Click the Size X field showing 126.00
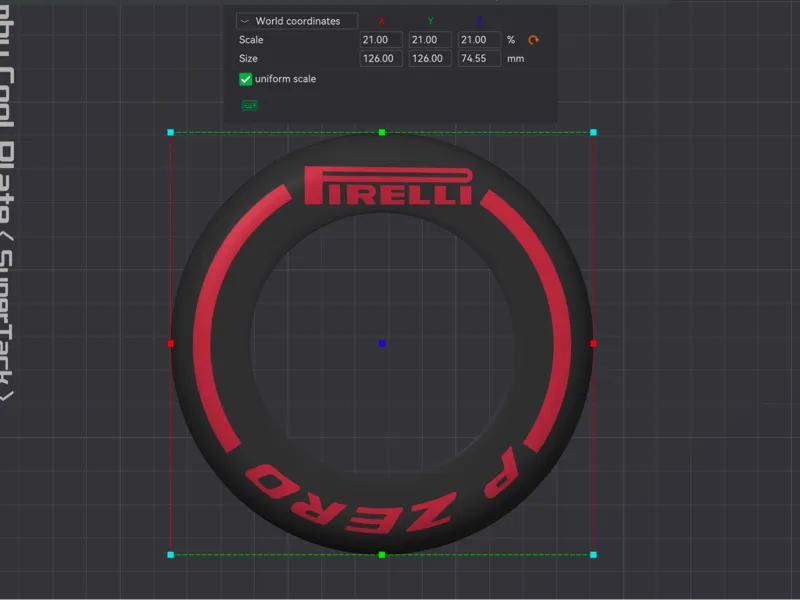800x600 pixels. [x=381, y=59]
